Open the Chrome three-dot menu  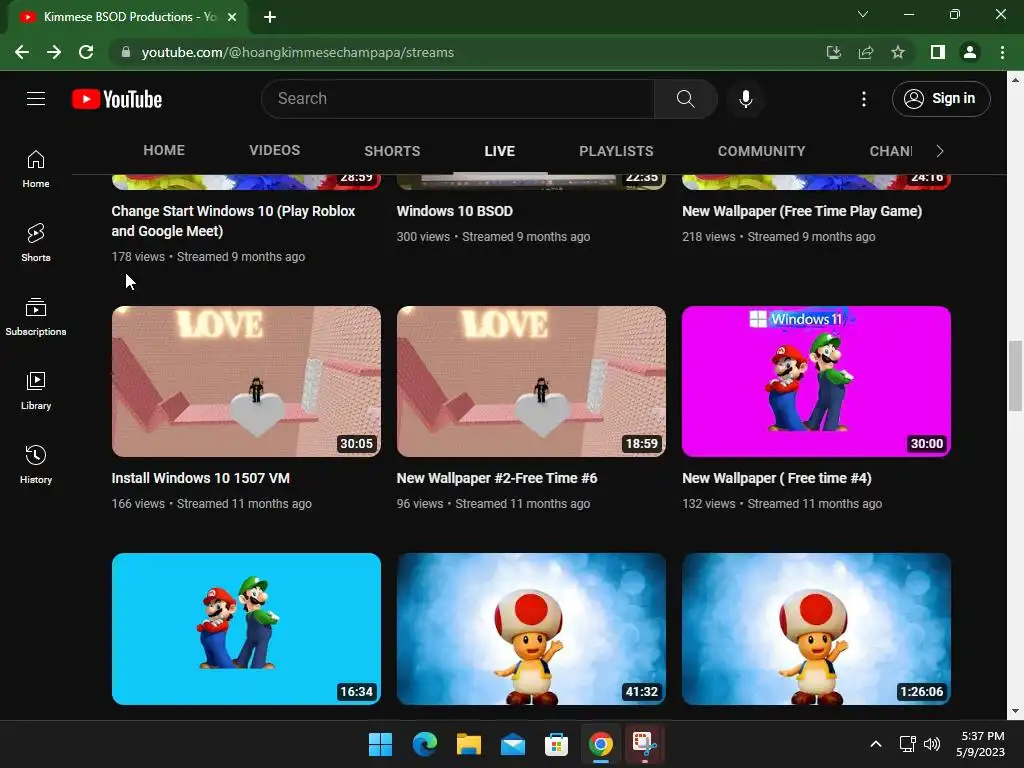click(1002, 52)
